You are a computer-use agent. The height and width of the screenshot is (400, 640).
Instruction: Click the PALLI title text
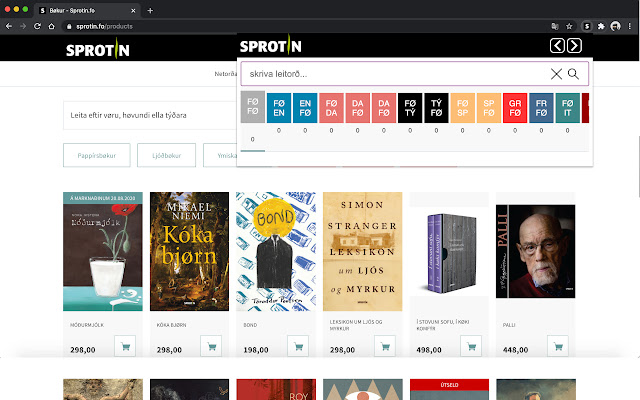509,325
